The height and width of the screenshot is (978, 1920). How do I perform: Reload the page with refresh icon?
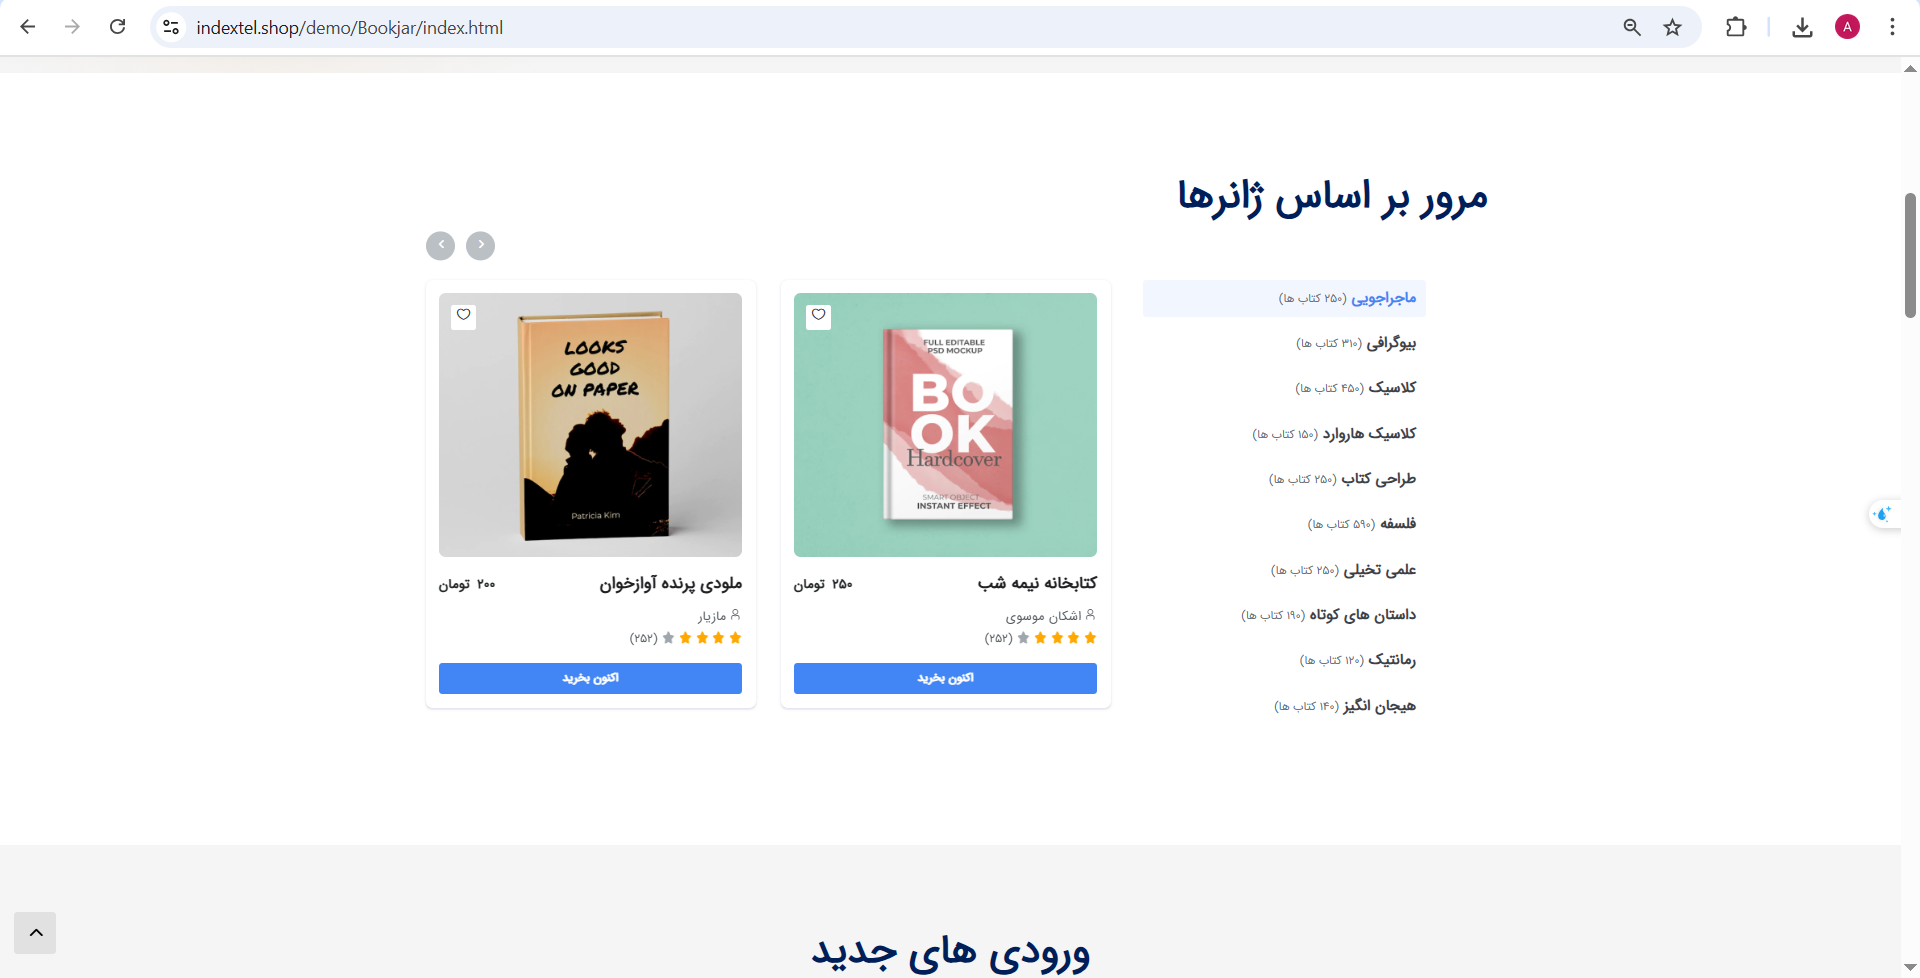117,27
